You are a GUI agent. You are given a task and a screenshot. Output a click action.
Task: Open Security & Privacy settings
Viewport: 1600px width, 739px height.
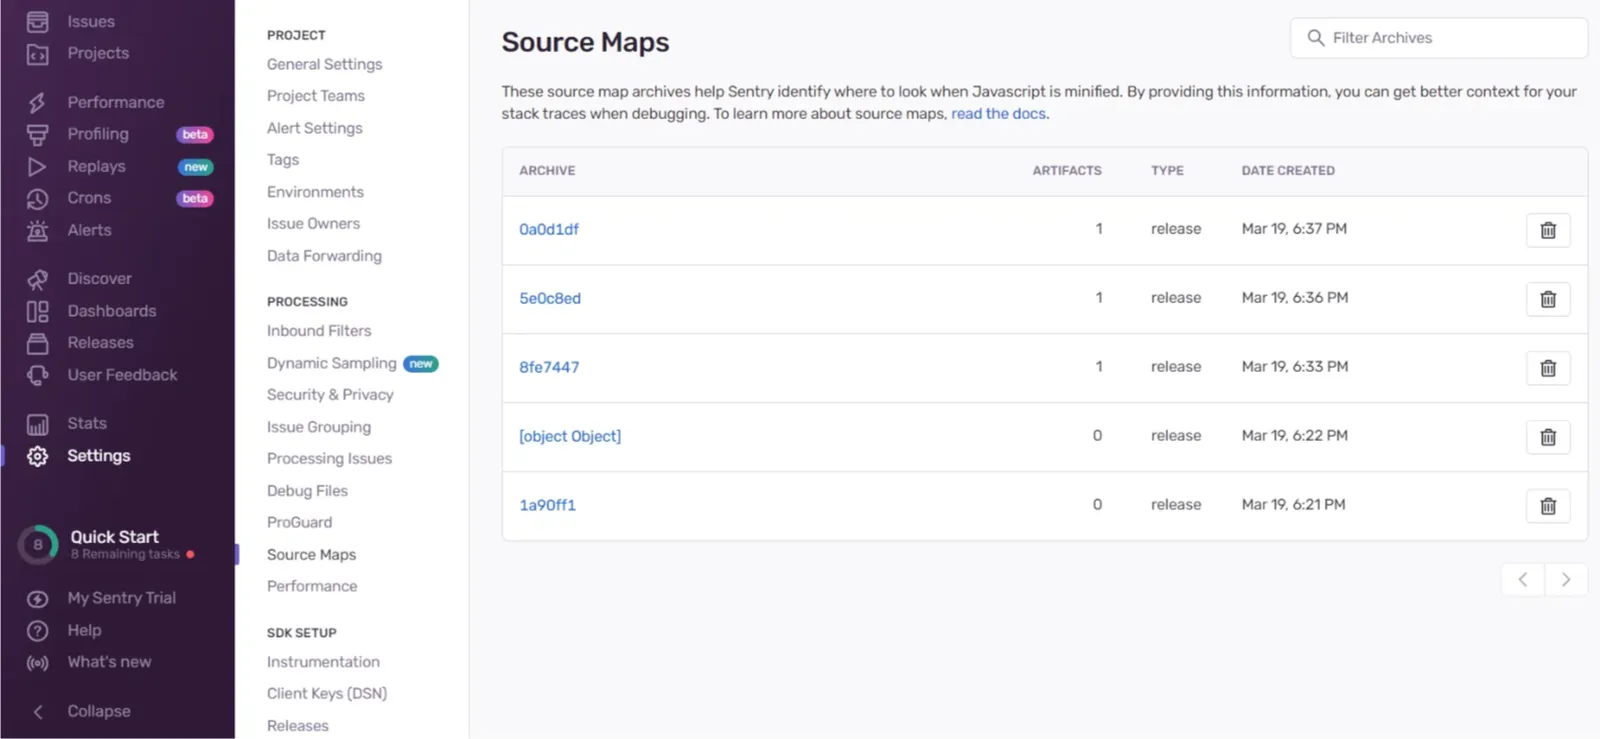330,395
